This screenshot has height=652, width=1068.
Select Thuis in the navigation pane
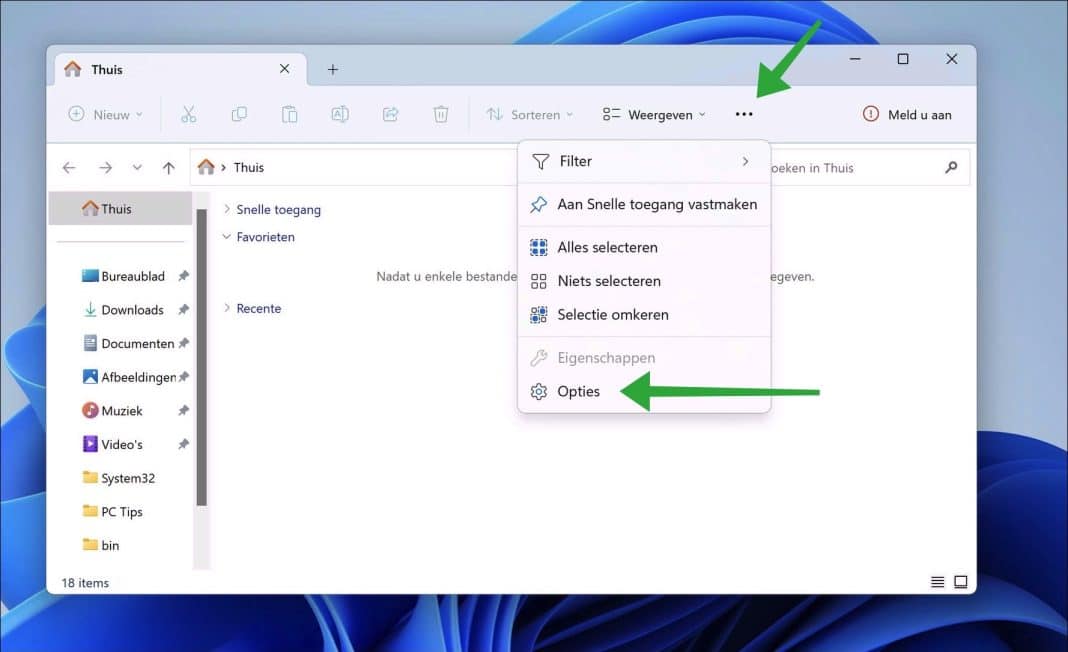pyautogui.click(x=121, y=208)
